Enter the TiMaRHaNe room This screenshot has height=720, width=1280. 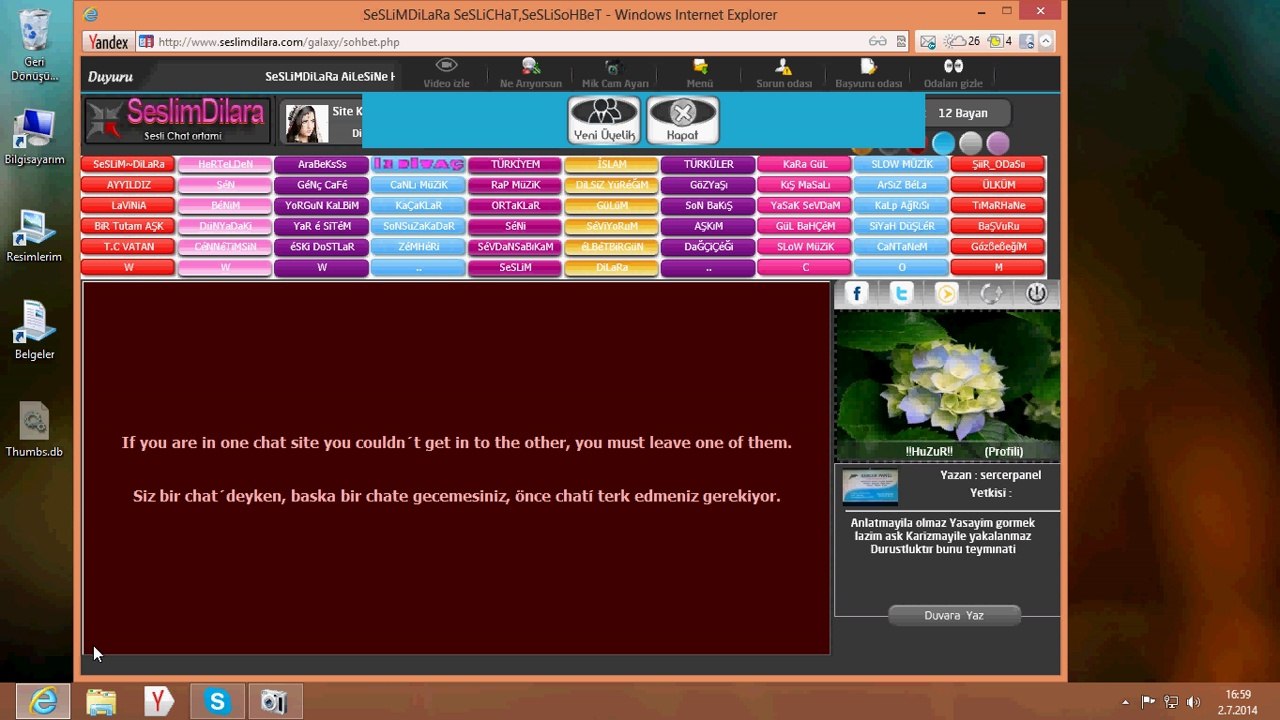(998, 205)
